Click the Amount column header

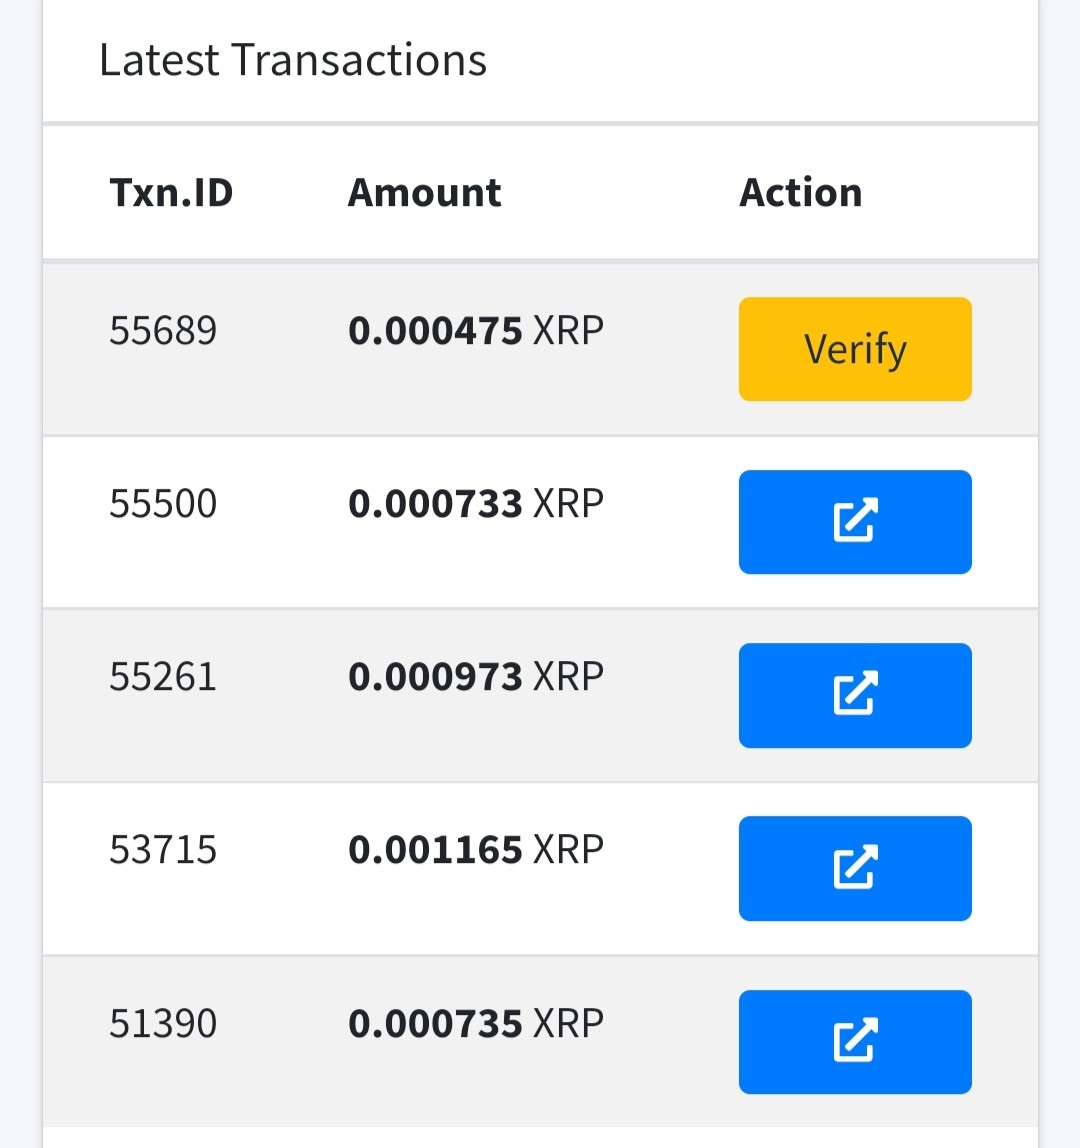pyautogui.click(x=425, y=193)
